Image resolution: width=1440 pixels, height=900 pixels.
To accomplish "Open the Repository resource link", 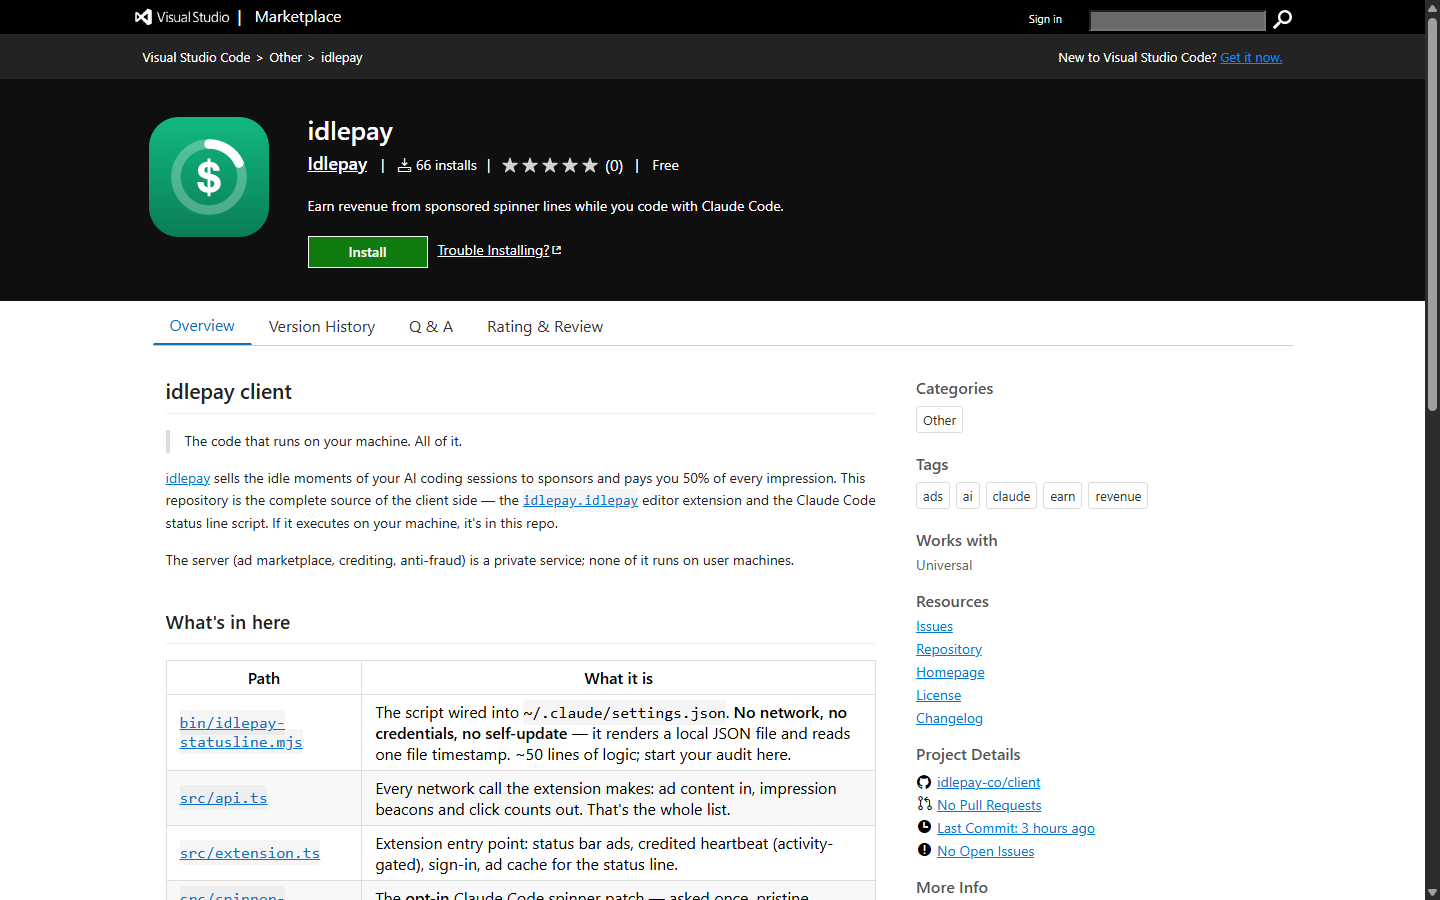I will (949, 650).
